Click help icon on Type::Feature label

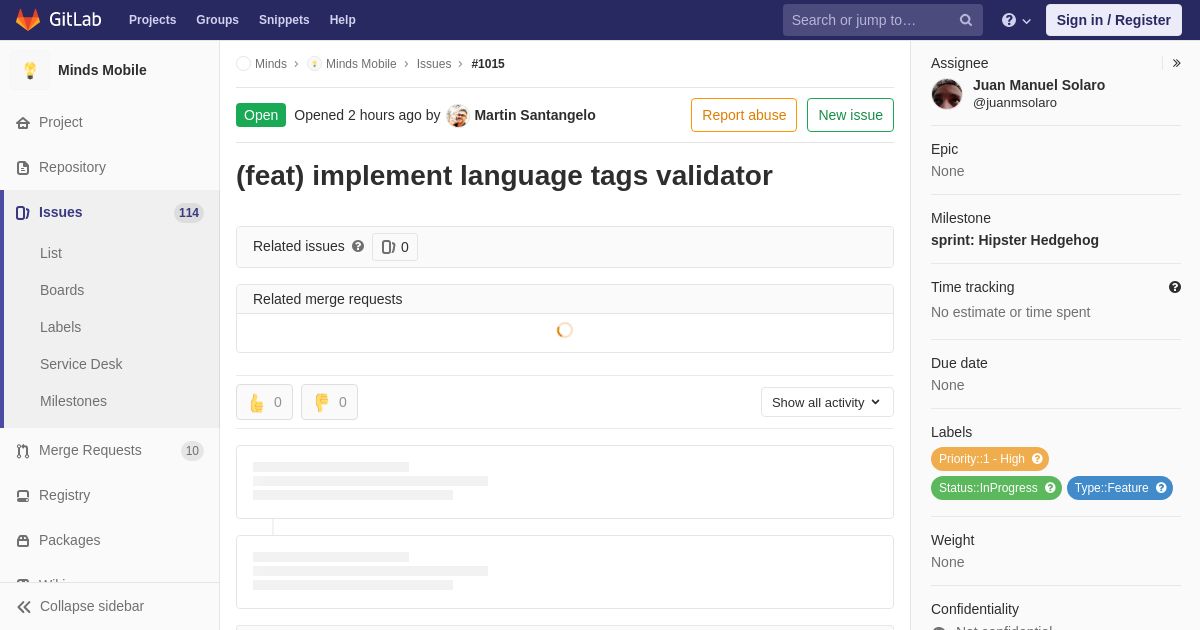click(1161, 488)
